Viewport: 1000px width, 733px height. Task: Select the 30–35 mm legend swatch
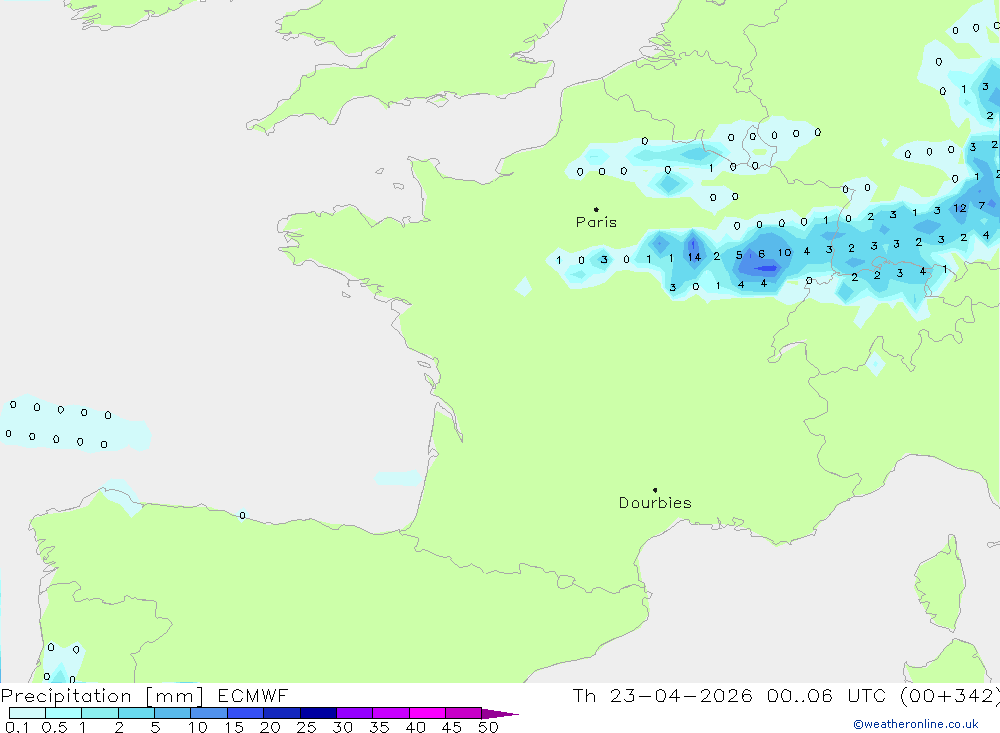[x=355, y=713]
